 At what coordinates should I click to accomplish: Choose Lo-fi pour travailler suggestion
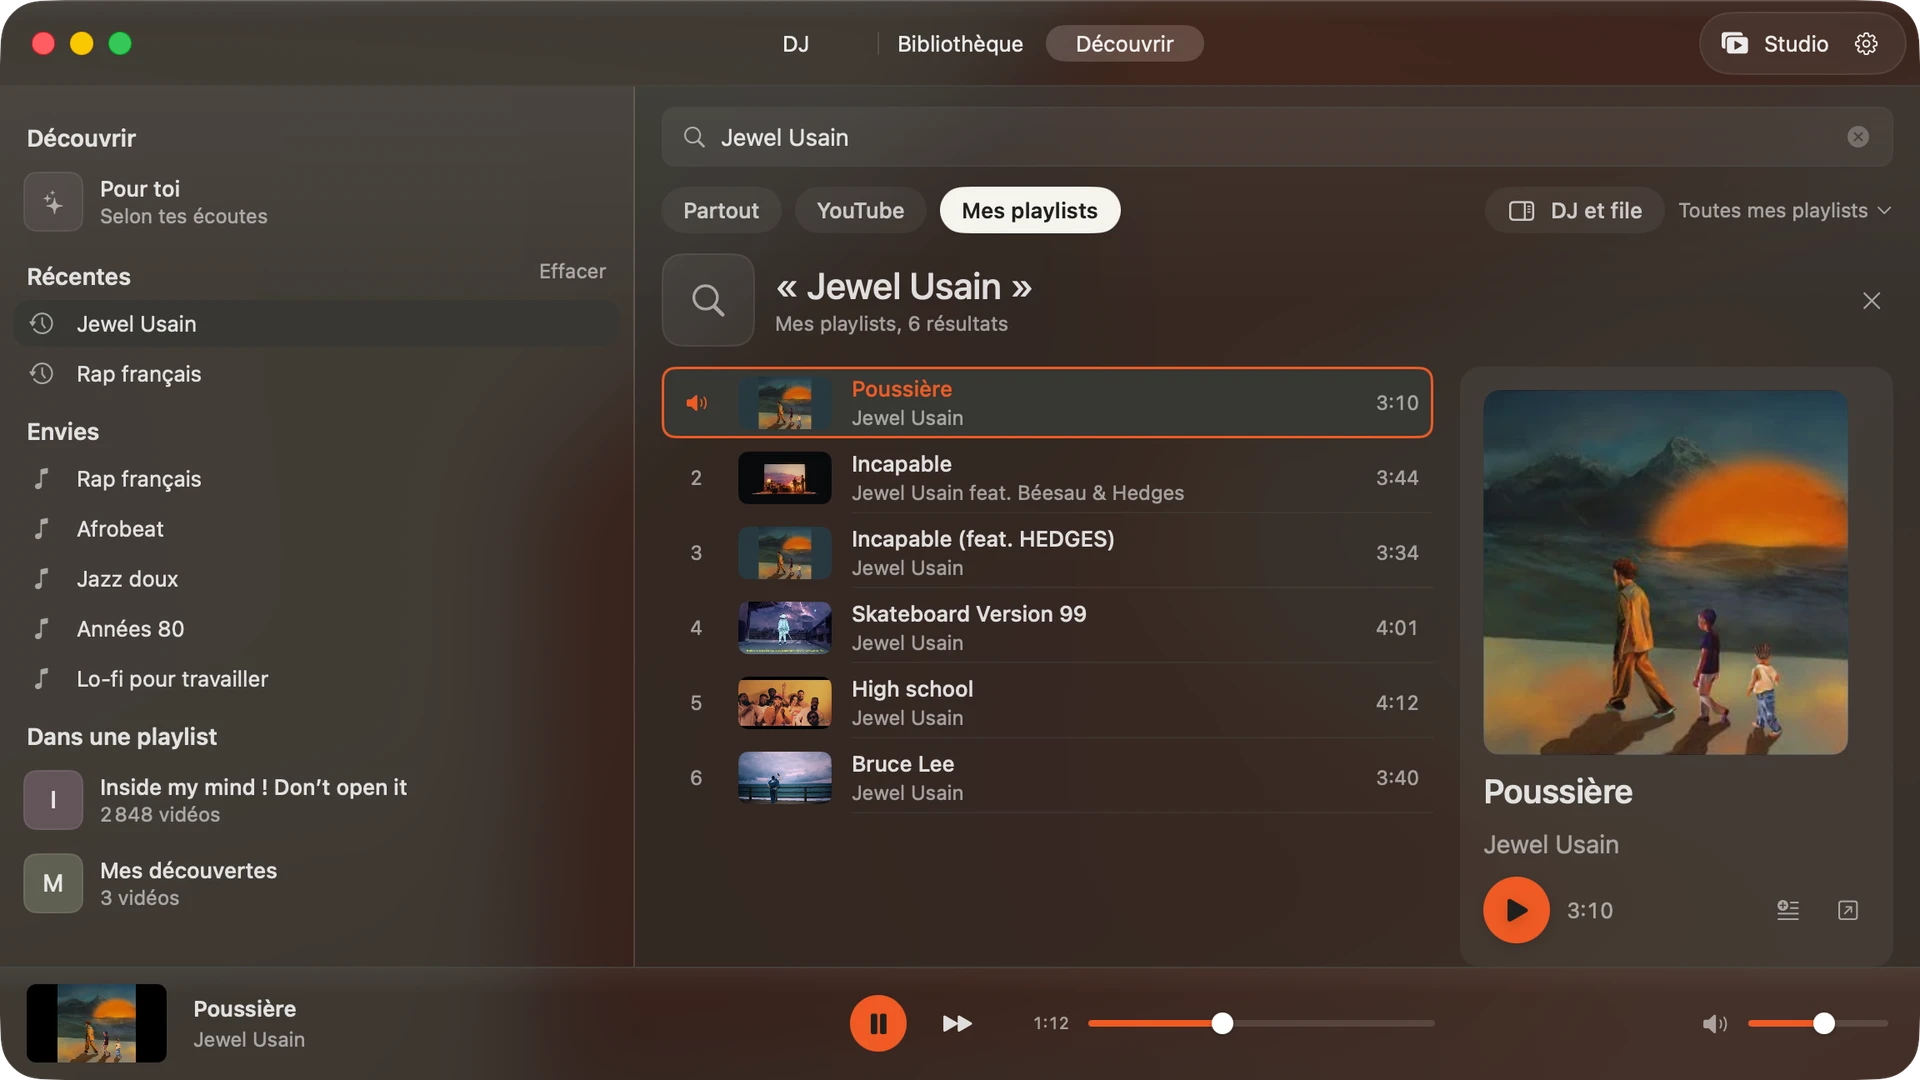coord(317,679)
